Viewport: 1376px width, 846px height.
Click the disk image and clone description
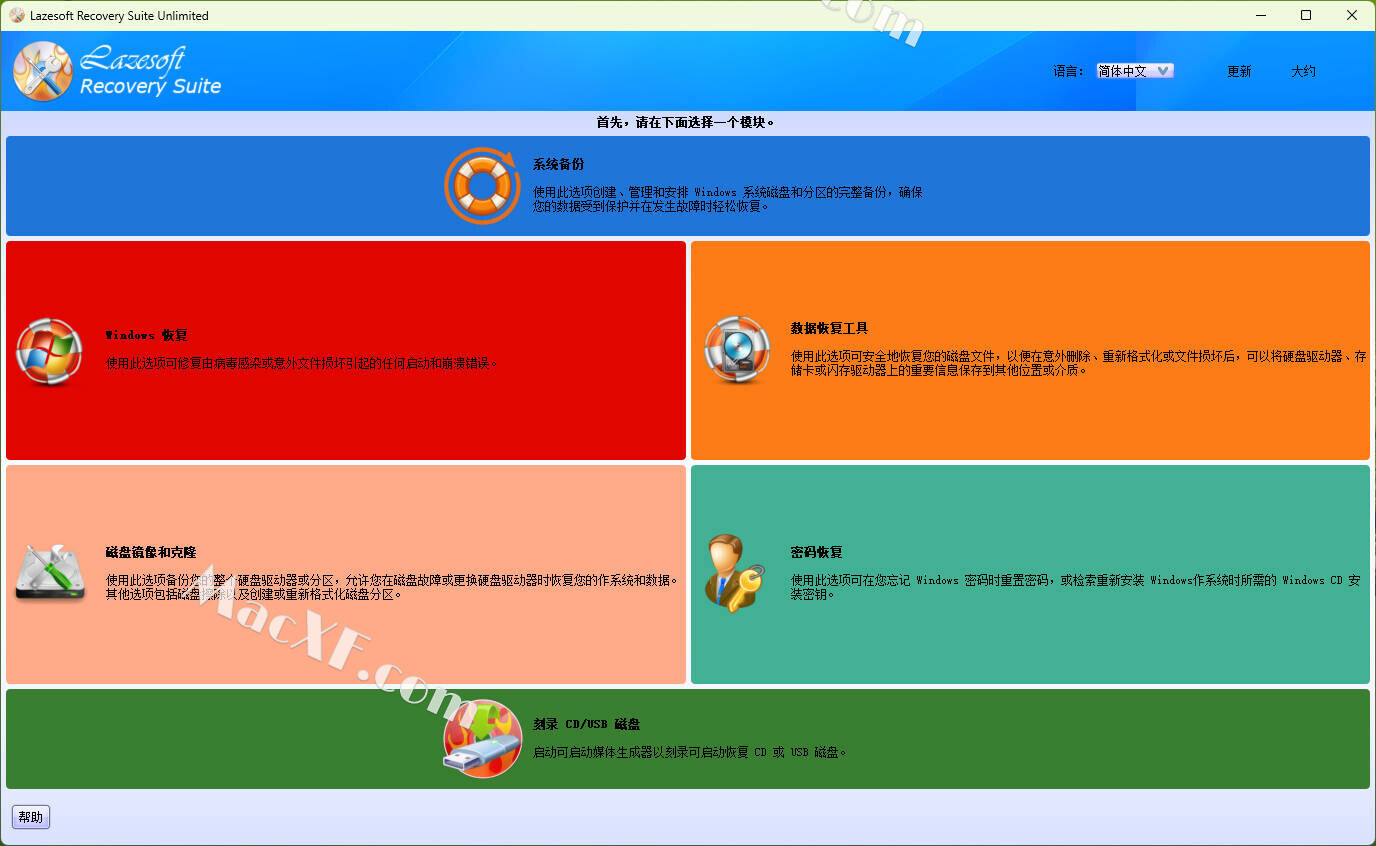click(392, 587)
